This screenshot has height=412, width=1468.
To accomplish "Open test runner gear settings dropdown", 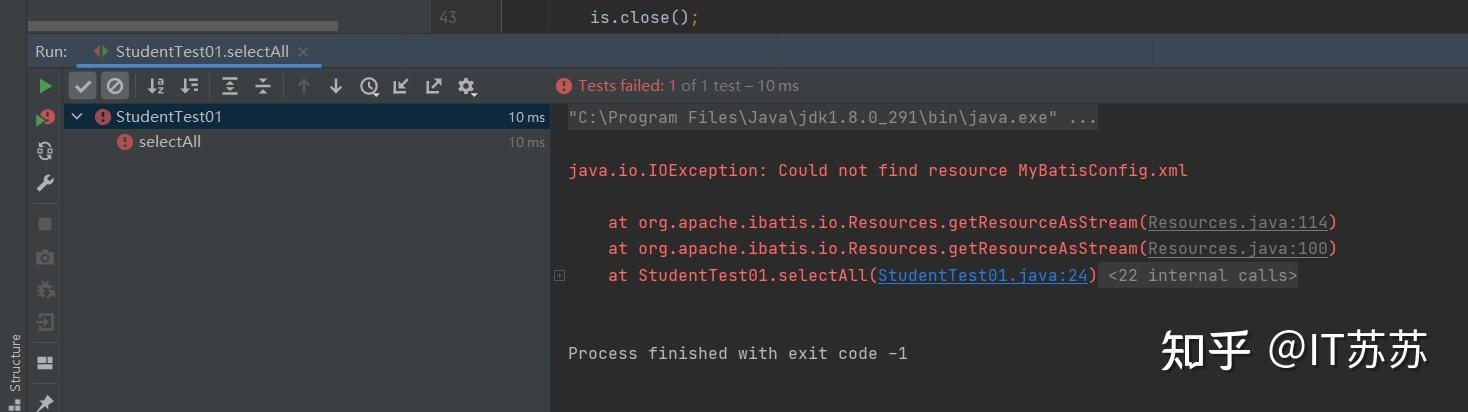I will pyautogui.click(x=467, y=86).
